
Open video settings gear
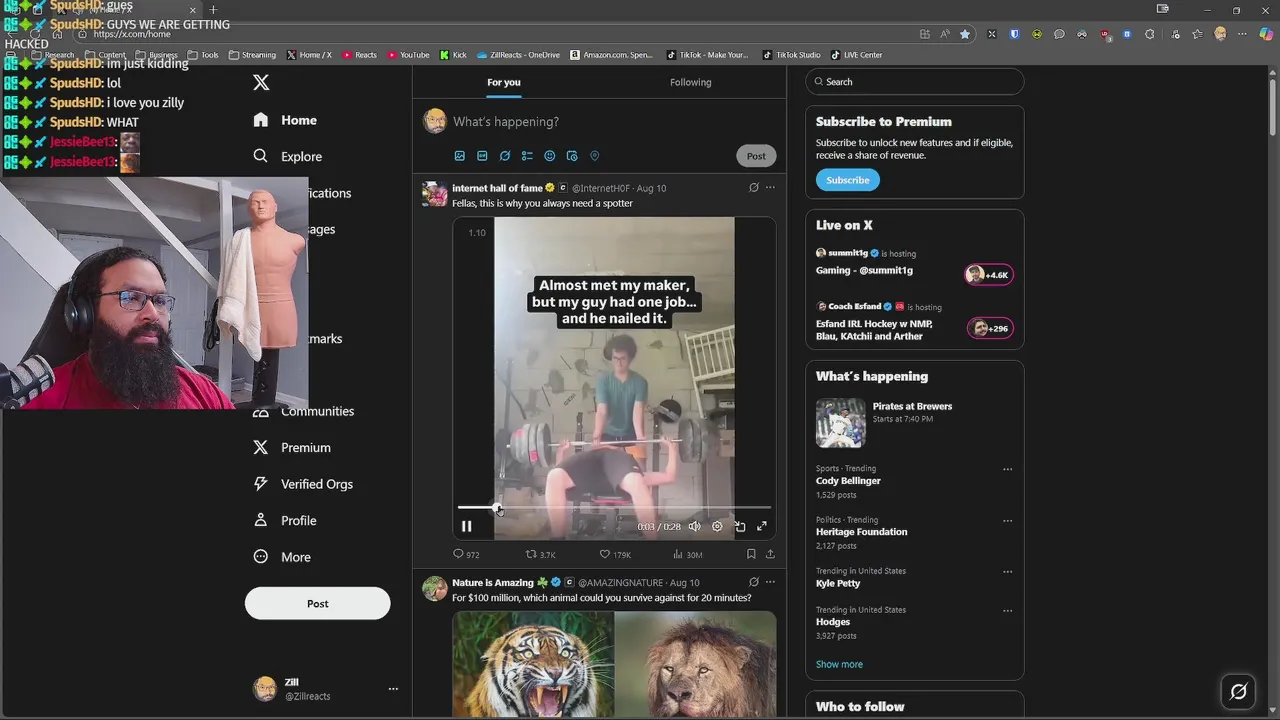click(717, 526)
